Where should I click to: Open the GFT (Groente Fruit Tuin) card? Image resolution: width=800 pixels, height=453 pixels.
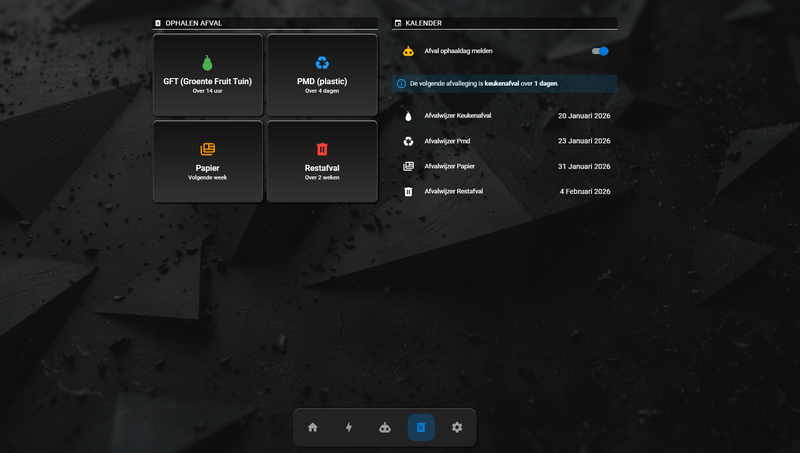pyautogui.click(x=208, y=75)
